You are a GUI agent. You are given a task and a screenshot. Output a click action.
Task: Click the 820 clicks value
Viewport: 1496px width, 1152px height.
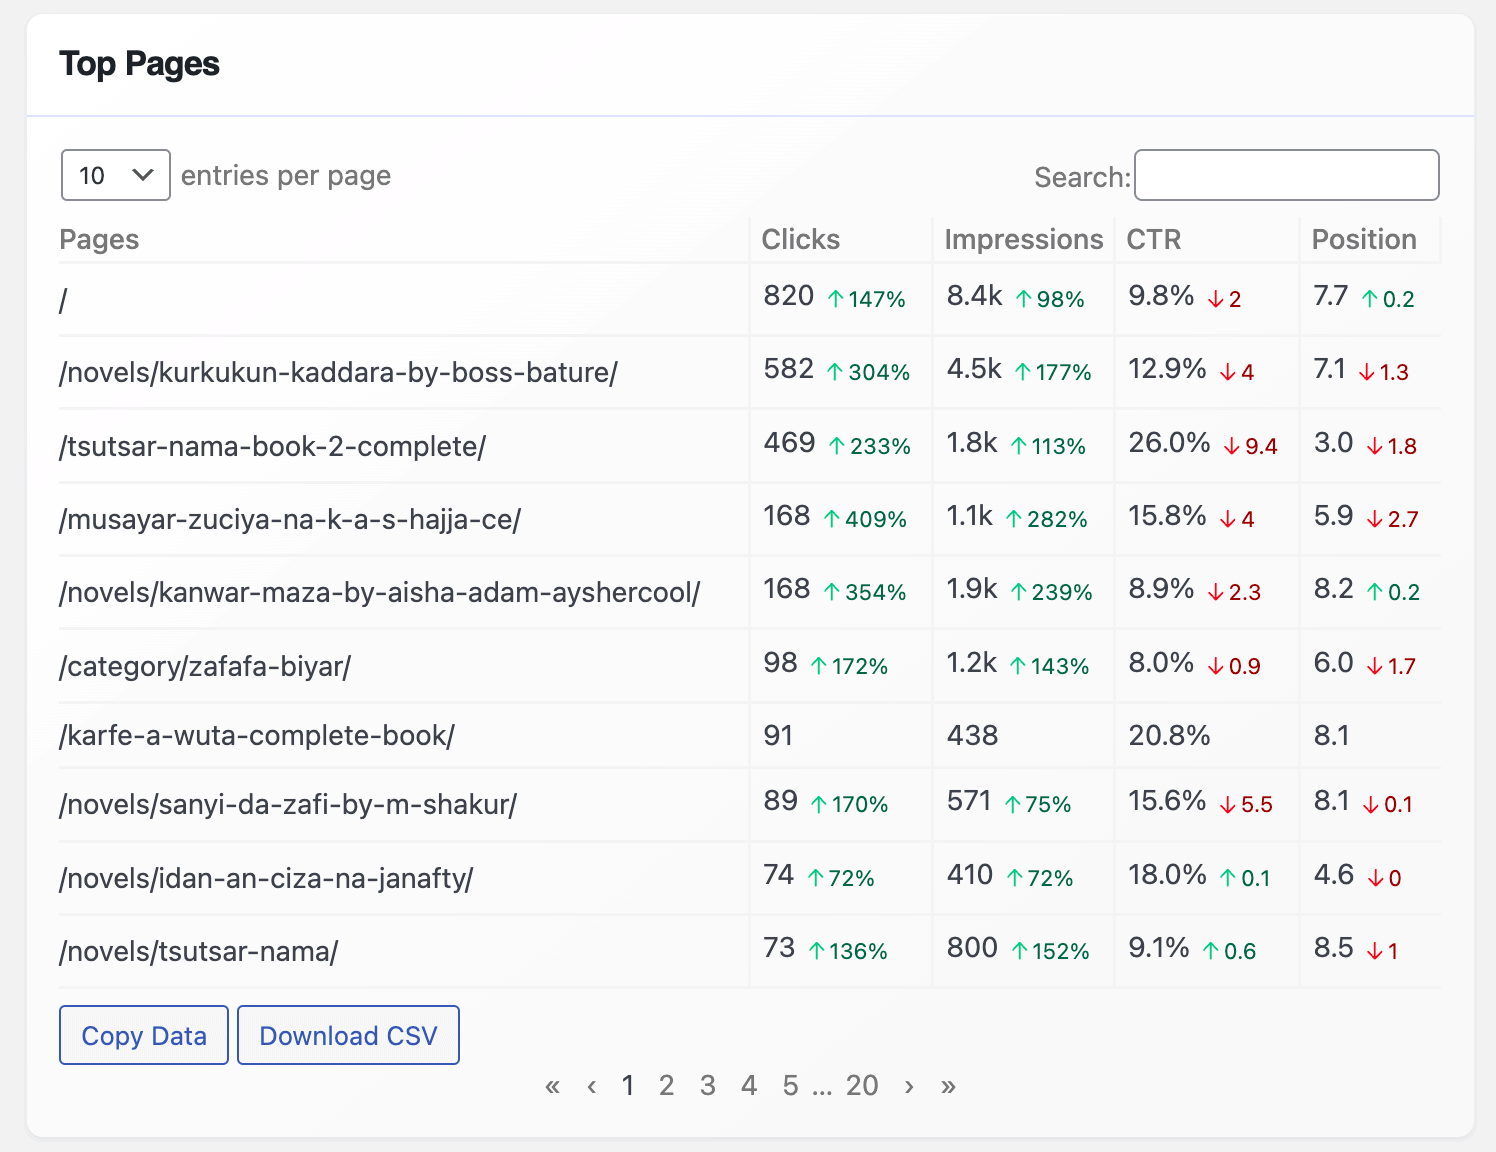coord(789,296)
